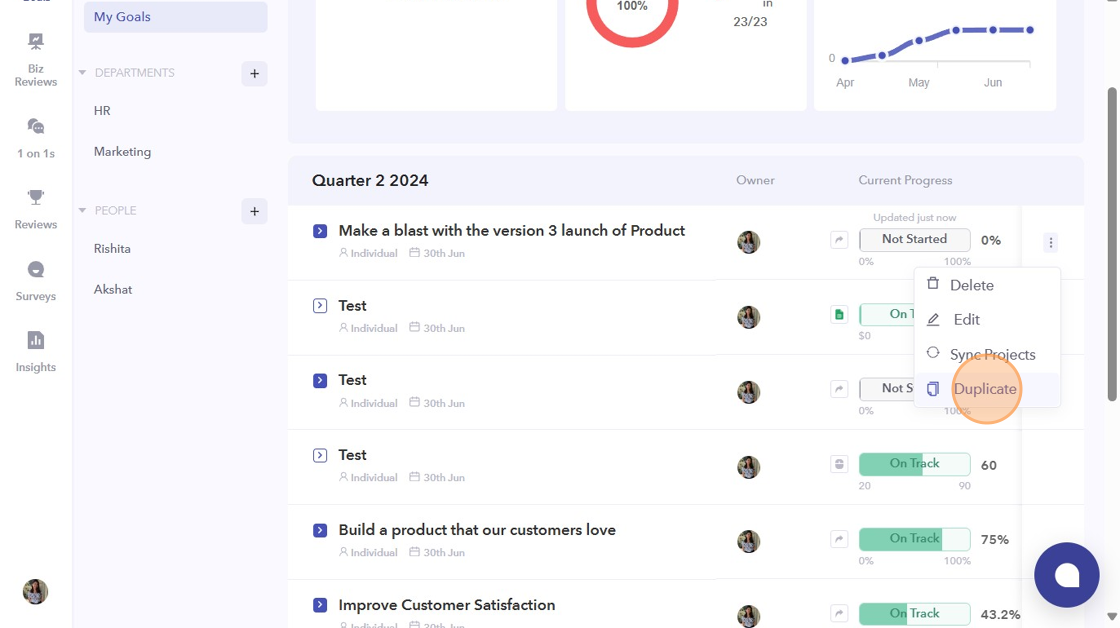Expand the Test goal showing value 60
The image size is (1120, 628).
point(320,455)
